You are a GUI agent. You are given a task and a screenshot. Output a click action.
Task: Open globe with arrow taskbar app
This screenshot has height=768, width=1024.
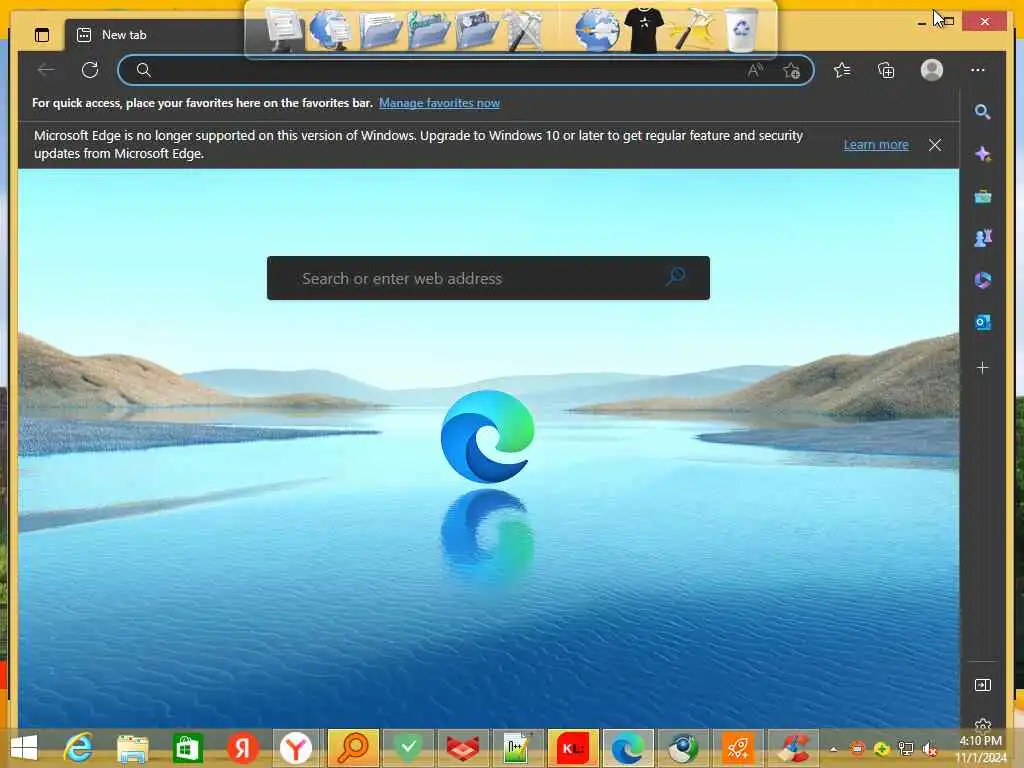(x=682, y=748)
